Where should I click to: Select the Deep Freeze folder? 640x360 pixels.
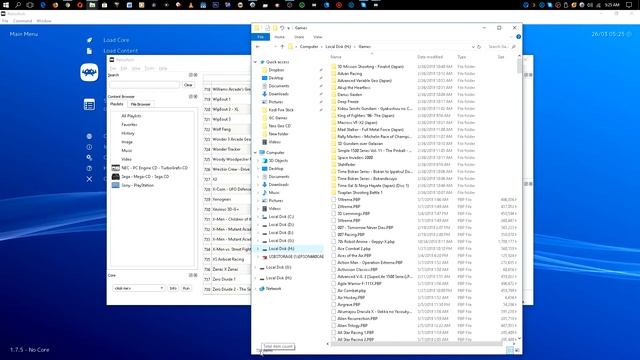(x=348, y=102)
